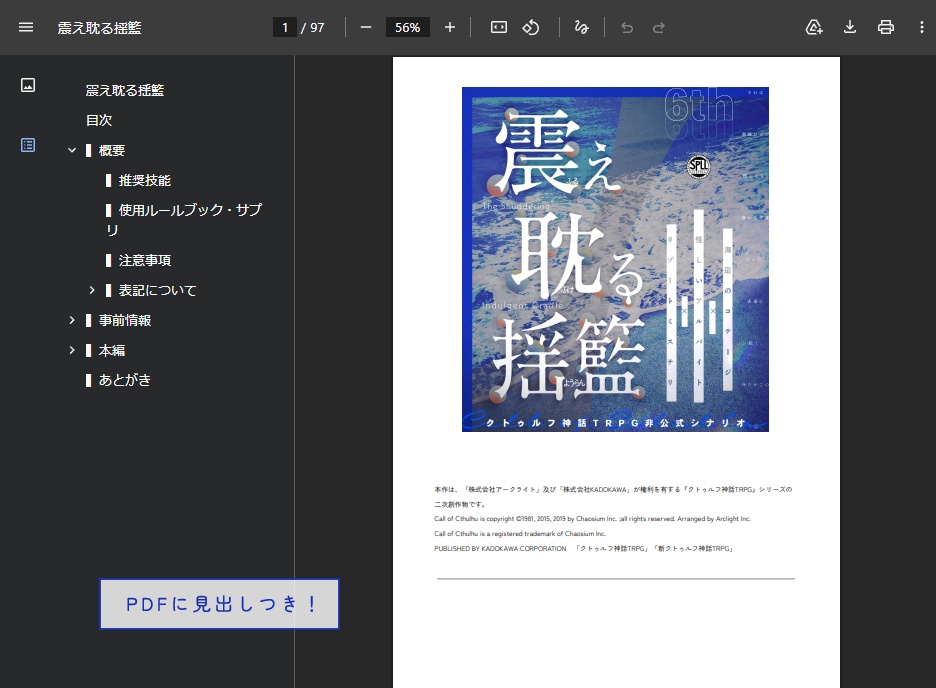The width and height of the screenshot is (936, 688).
Task: Toggle the sidebar with the hamburger menu icon
Action: click(26, 27)
